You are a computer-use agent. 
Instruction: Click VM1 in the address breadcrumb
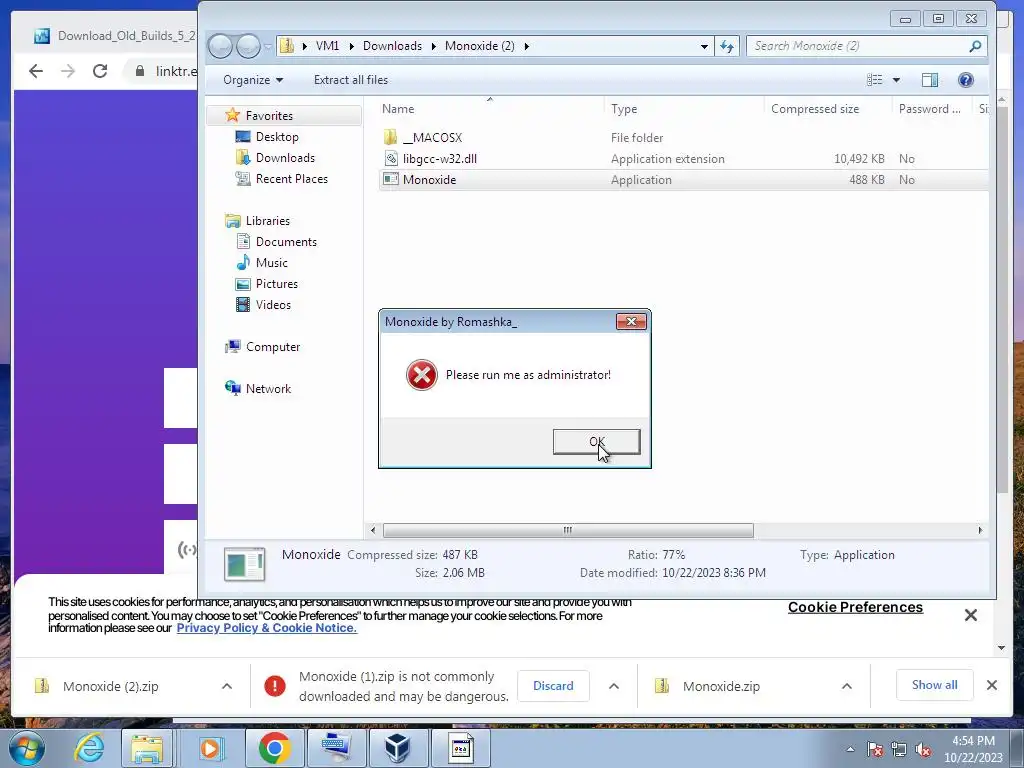pyautogui.click(x=327, y=46)
